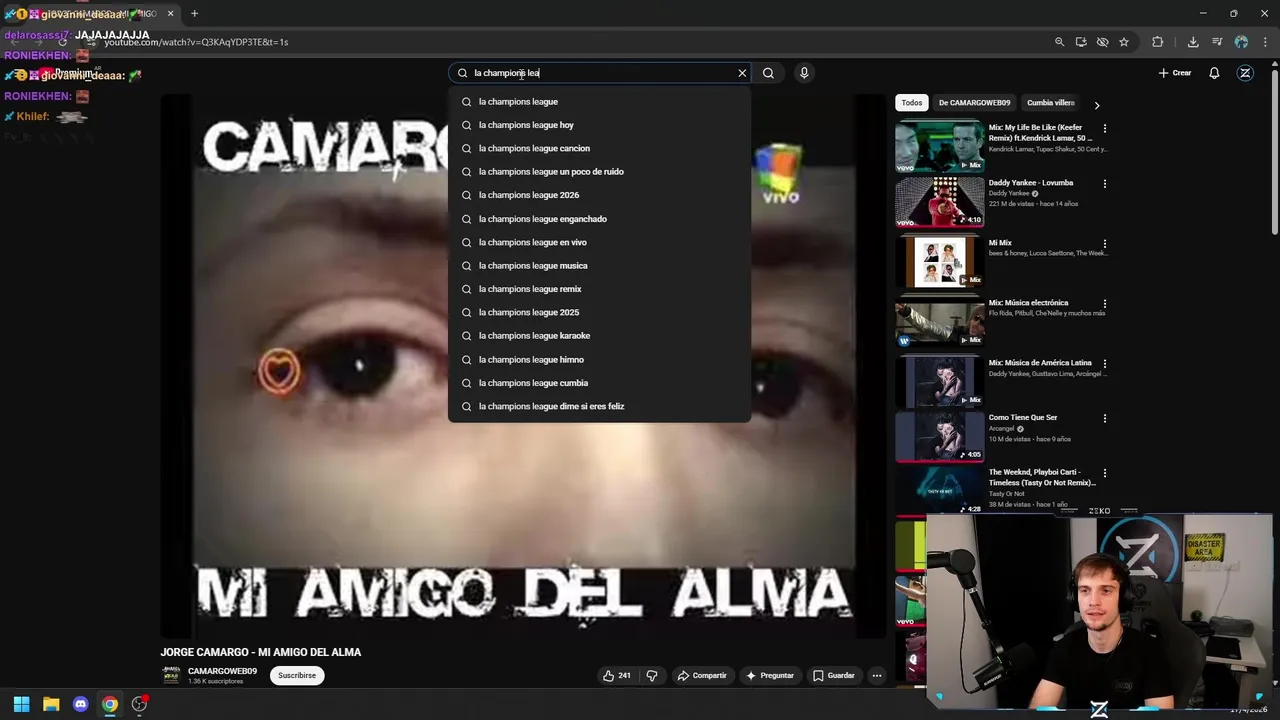The width and height of the screenshot is (1280, 720).
Task: Open options for 'Mix: Música electrónica'
Action: pyautogui.click(x=1105, y=304)
